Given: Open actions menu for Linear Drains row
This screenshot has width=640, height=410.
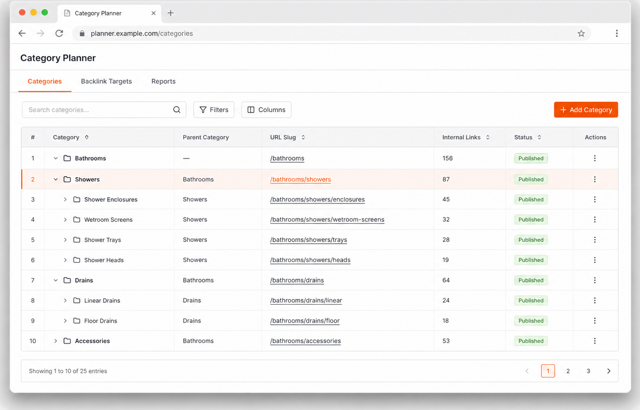Looking at the screenshot, I should 595,300.
